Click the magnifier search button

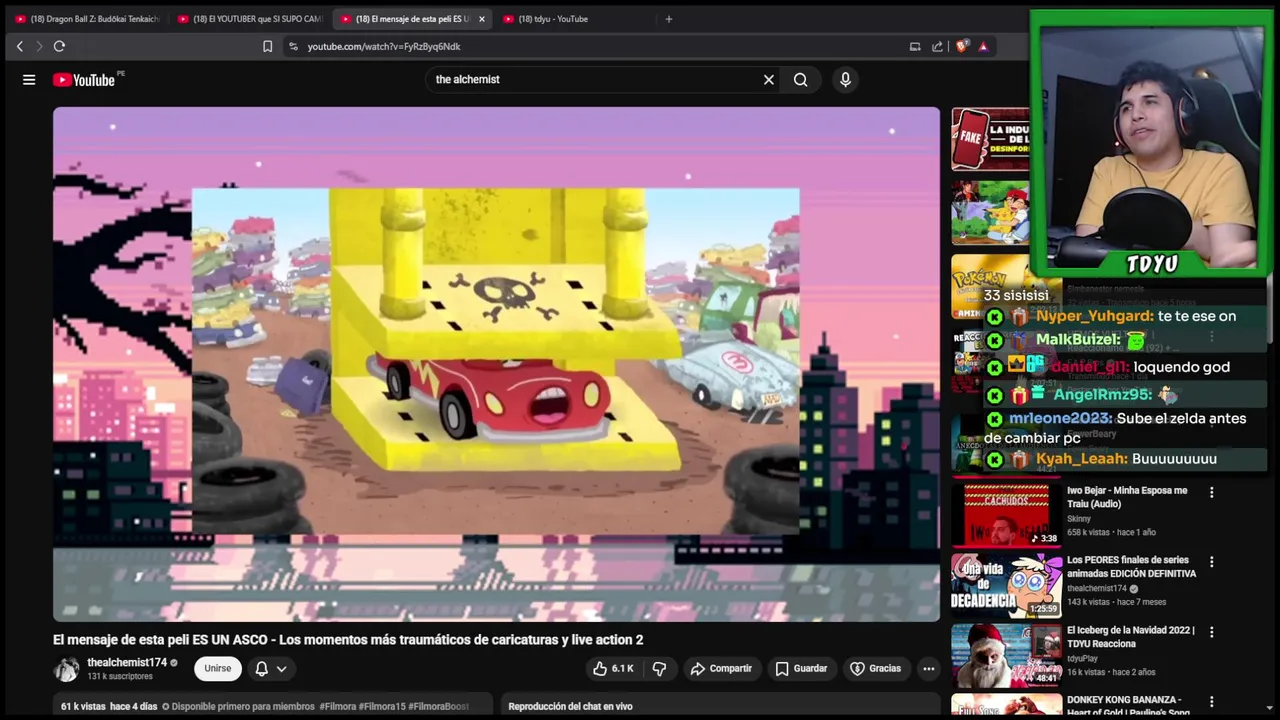pyautogui.click(x=800, y=80)
